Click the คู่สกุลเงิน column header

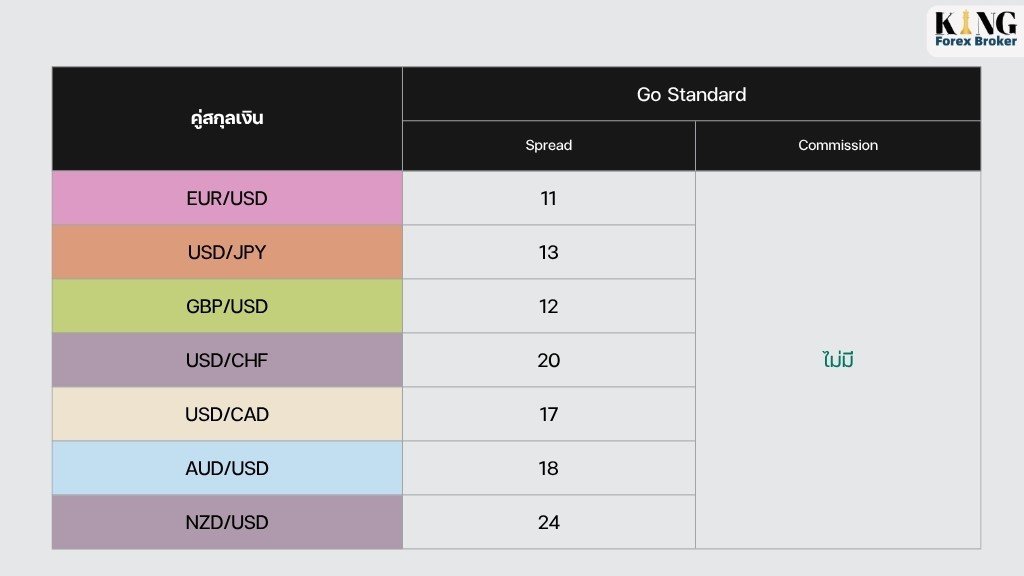click(227, 118)
